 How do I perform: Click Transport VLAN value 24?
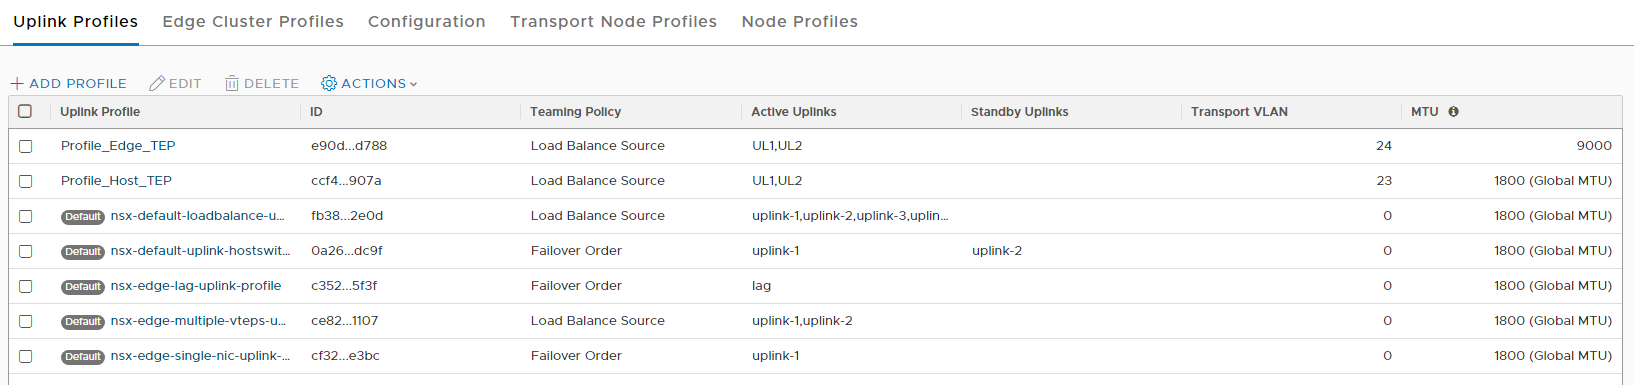coord(1384,146)
